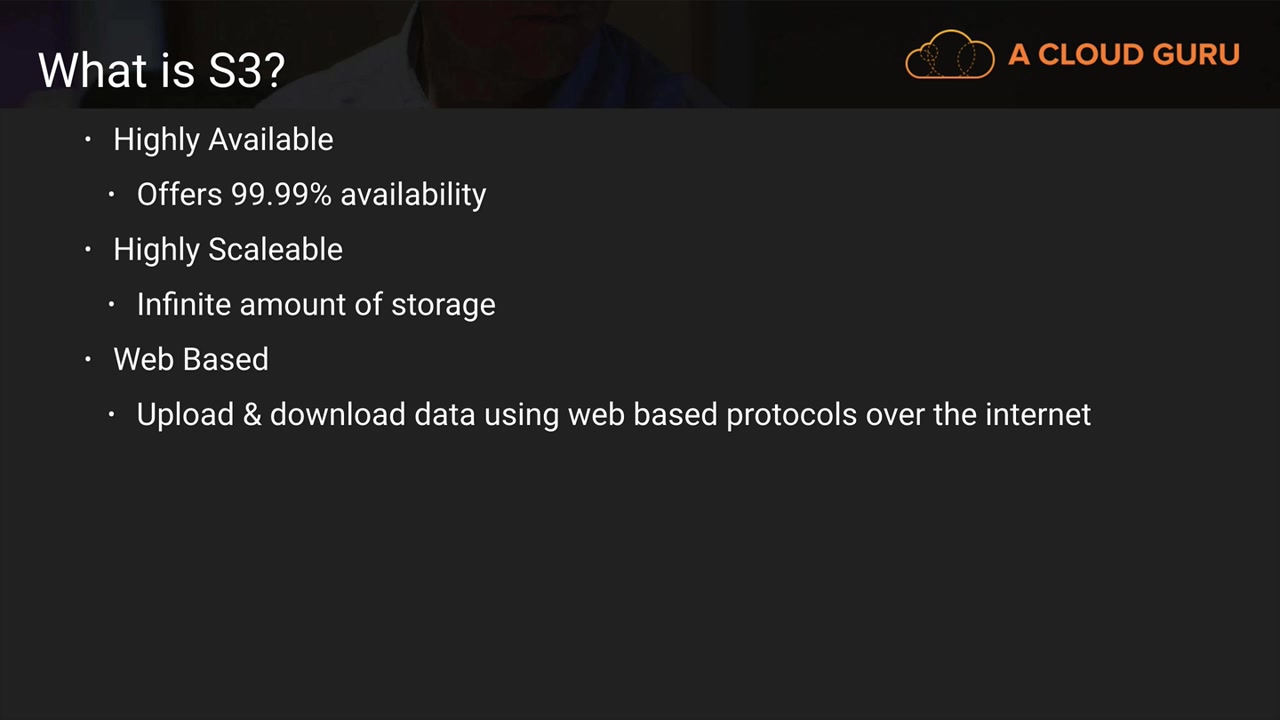This screenshot has height=720, width=1280.
Task: Click the A Cloud Guru cloud logo icon
Action: [x=949, y=54]
